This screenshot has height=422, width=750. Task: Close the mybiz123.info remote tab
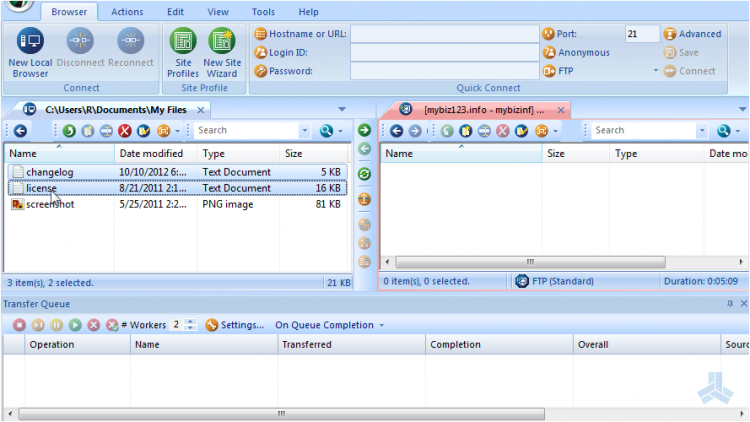[x=561, y=110]
